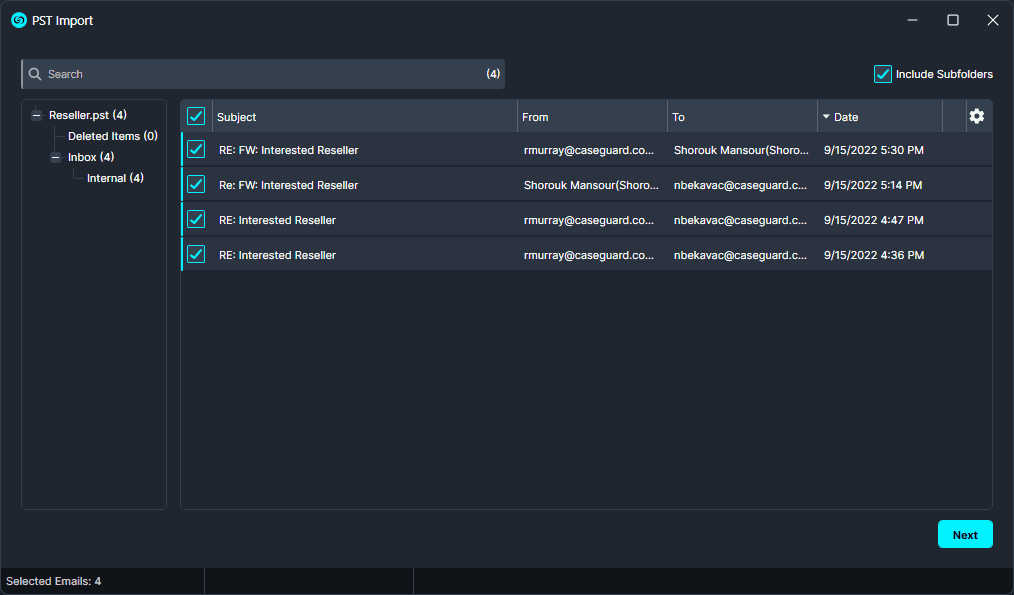Screen dimensions: 1014x595
Task: Open column settings gear icon
Action: tap(976, 116)
